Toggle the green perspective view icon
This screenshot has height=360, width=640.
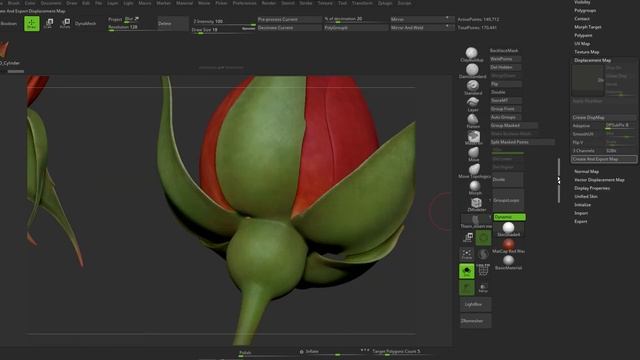click(x=483, y=238)
